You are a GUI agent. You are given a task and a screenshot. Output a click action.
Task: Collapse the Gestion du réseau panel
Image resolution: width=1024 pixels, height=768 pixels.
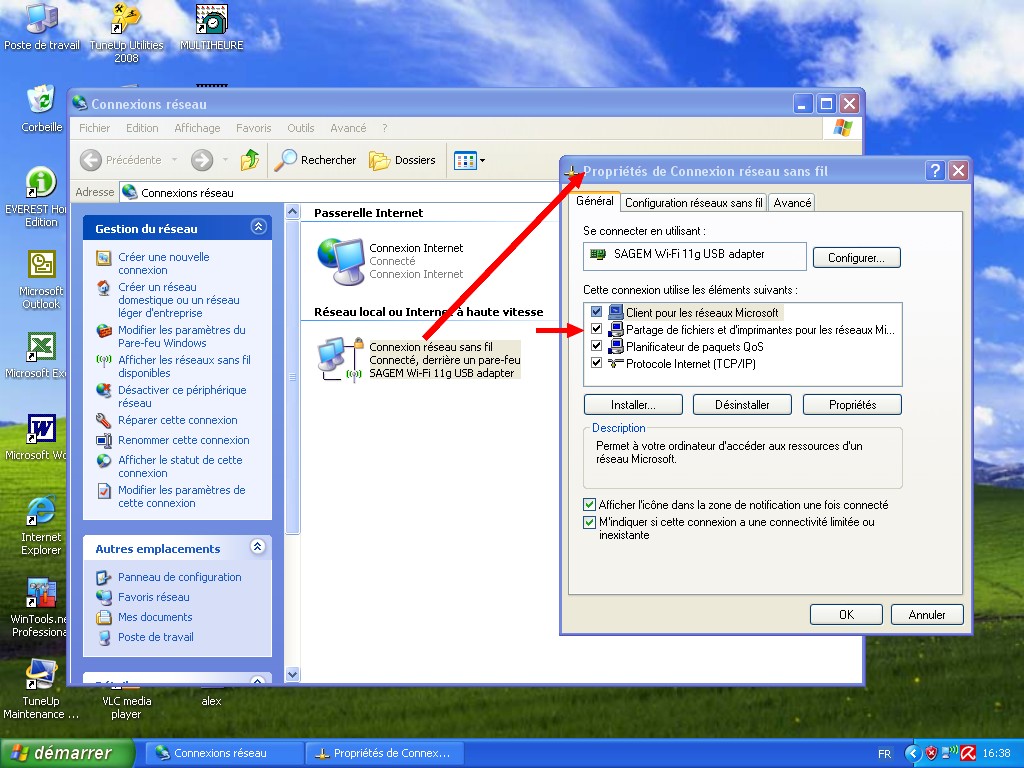[258, 228]
